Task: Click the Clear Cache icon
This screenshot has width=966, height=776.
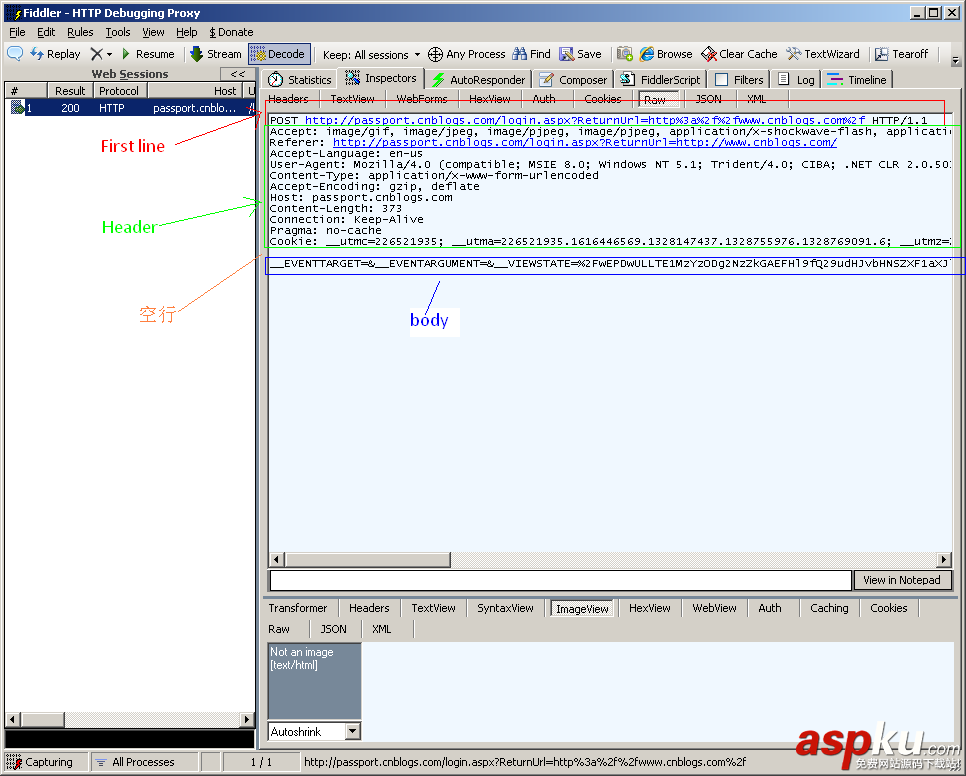Action: [x=709, y=54]
